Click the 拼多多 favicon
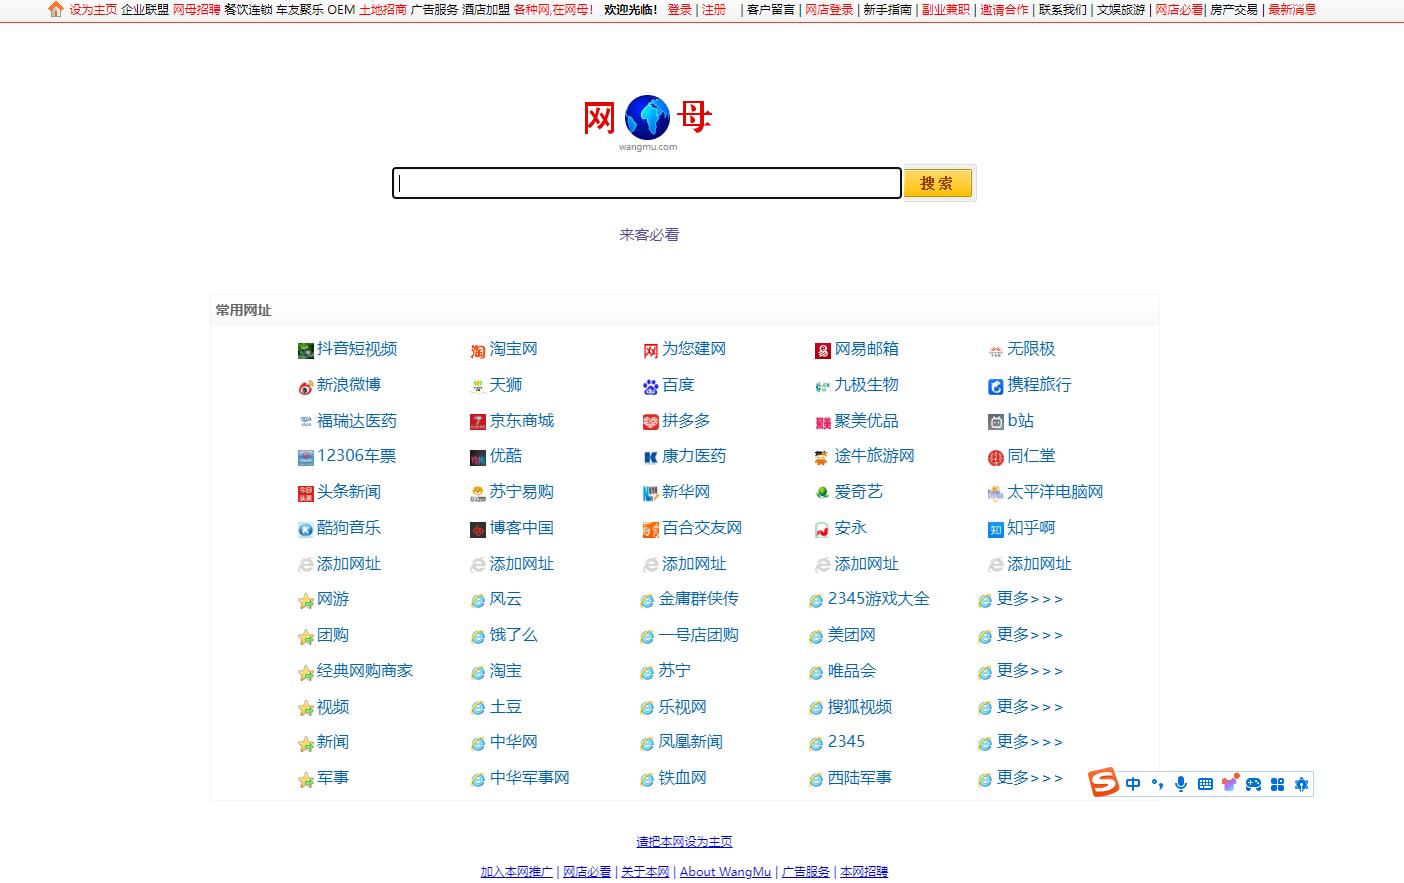 [651, 422]
